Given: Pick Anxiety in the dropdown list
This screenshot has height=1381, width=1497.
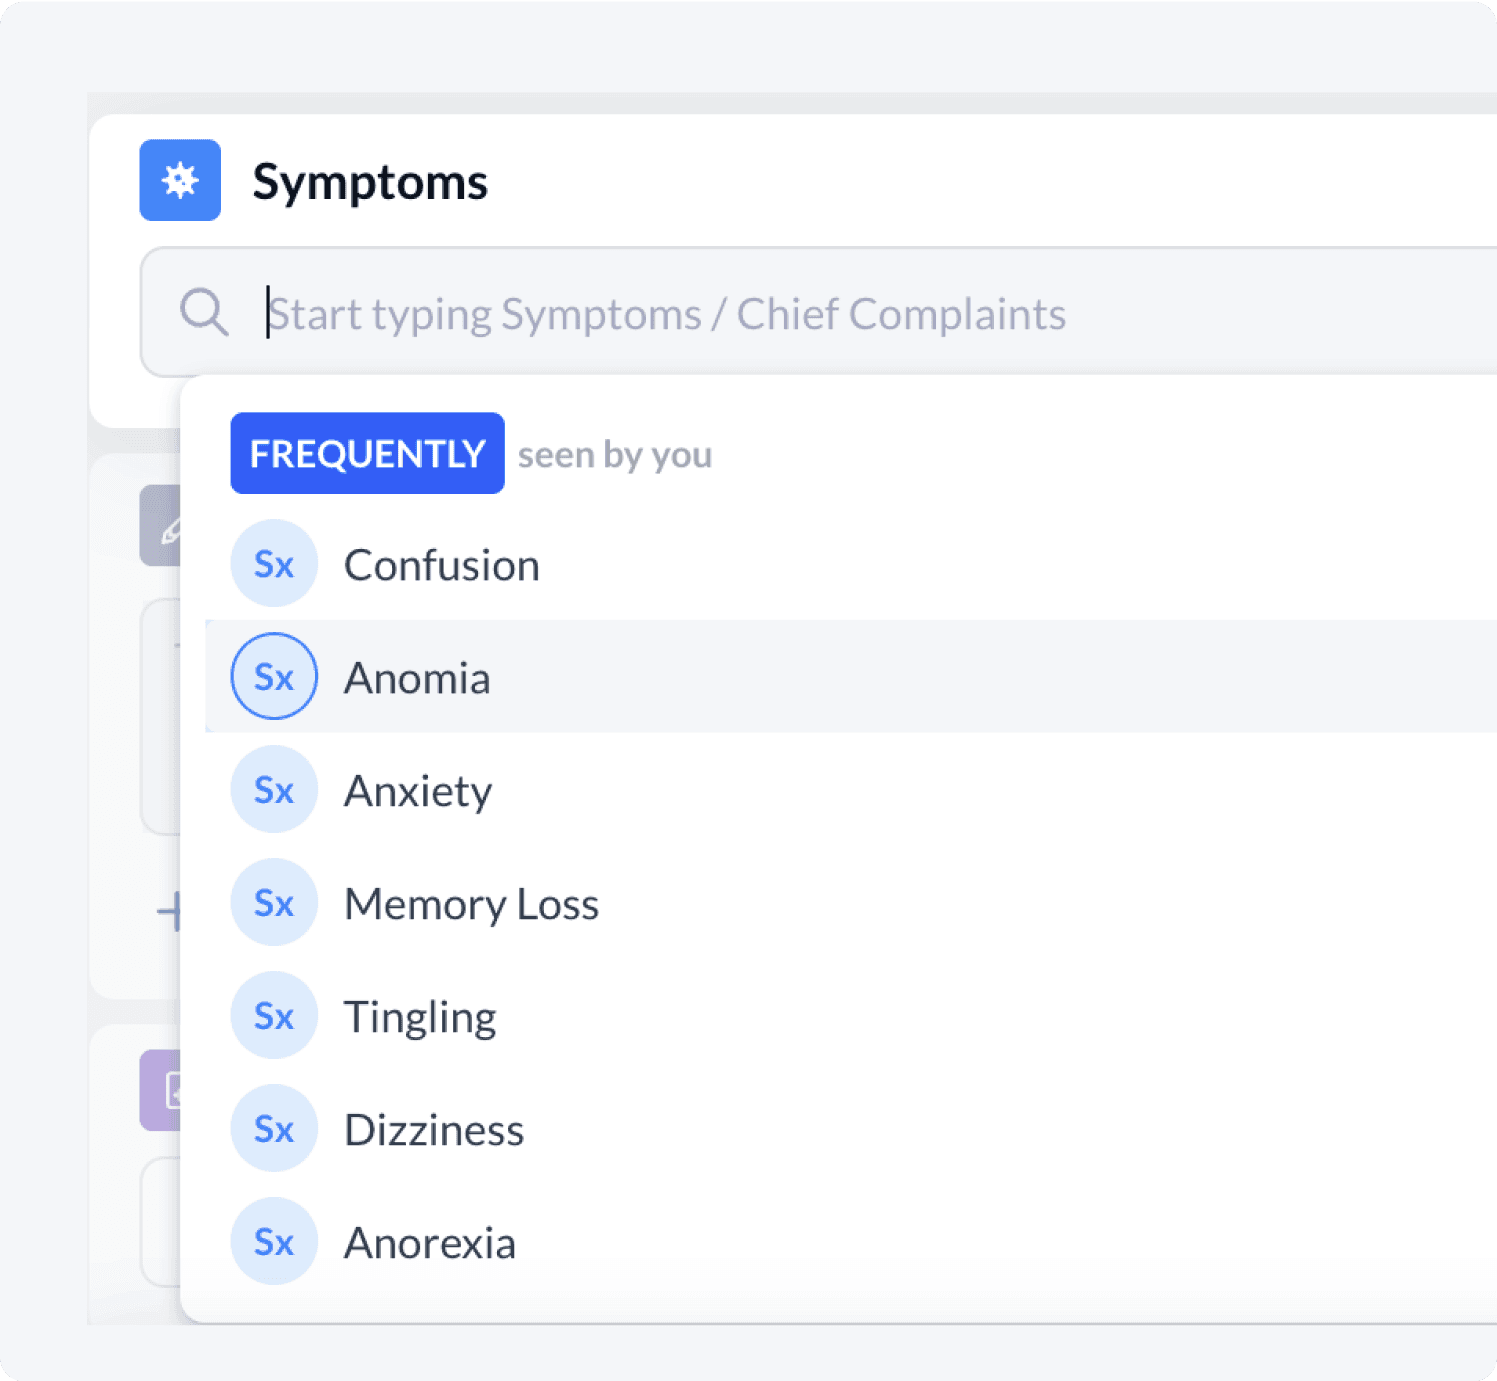Looking at the screenshot, I should (418, 792).
